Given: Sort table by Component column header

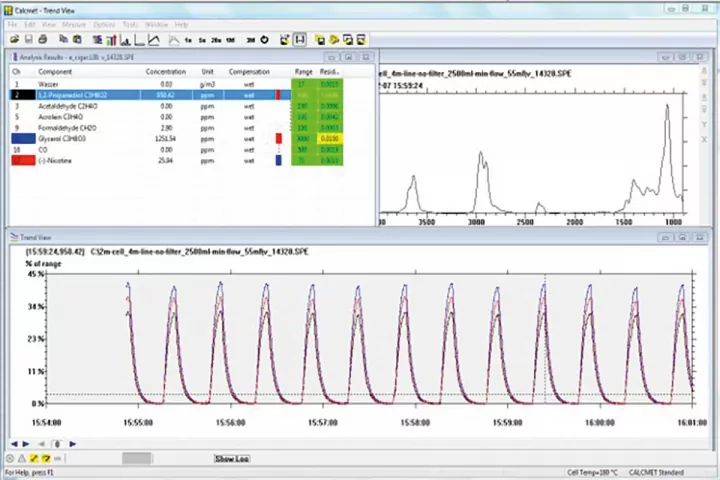Looking at the screenshot, I should point(55,72).
